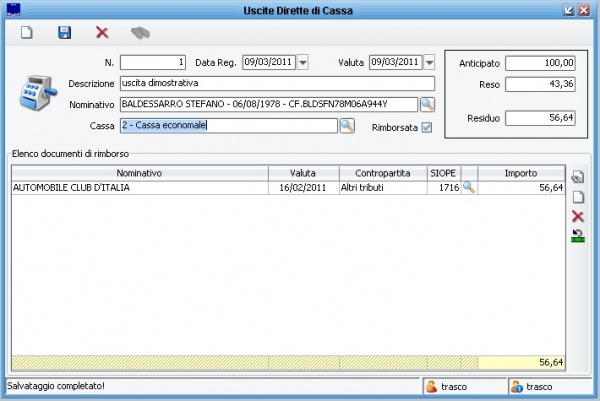Expand the Valuta date picker dropdown

coord(429,63)
